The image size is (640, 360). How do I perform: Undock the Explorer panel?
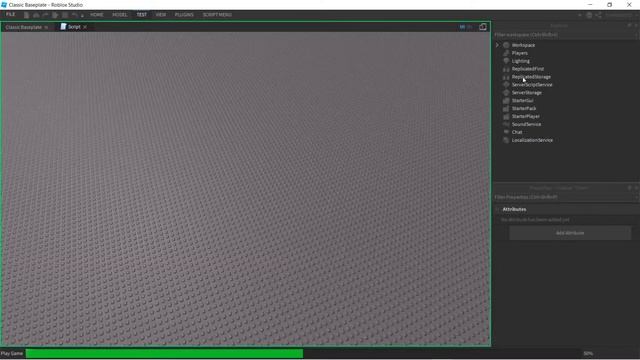click(x=629, y=25)
